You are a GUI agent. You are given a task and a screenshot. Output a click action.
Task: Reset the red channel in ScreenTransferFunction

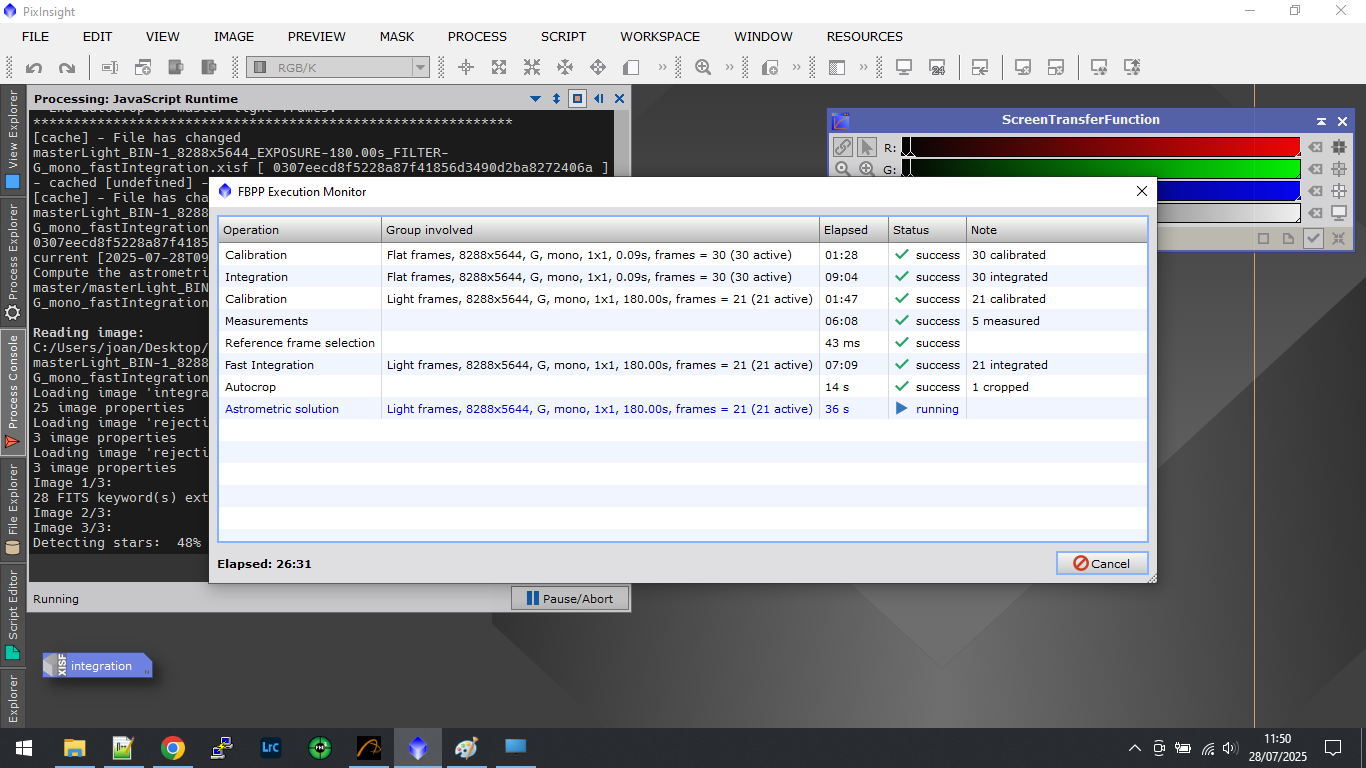pyautogui.click(x=1315, y=147)
